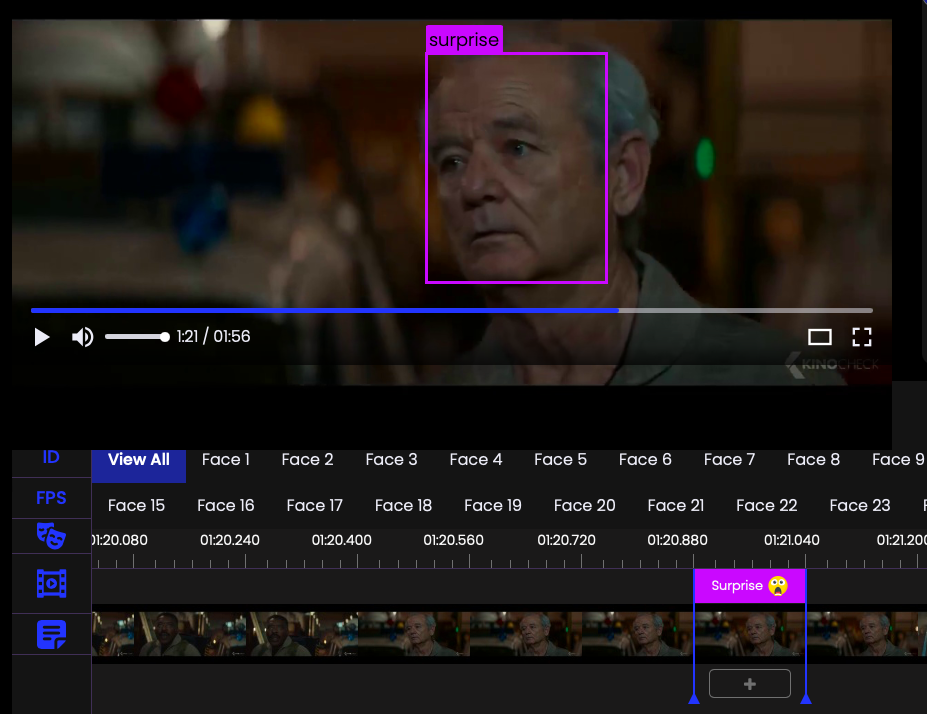Switch to the Face 20 tab
The width and height of the screenshot is (927, 714).
585,505
